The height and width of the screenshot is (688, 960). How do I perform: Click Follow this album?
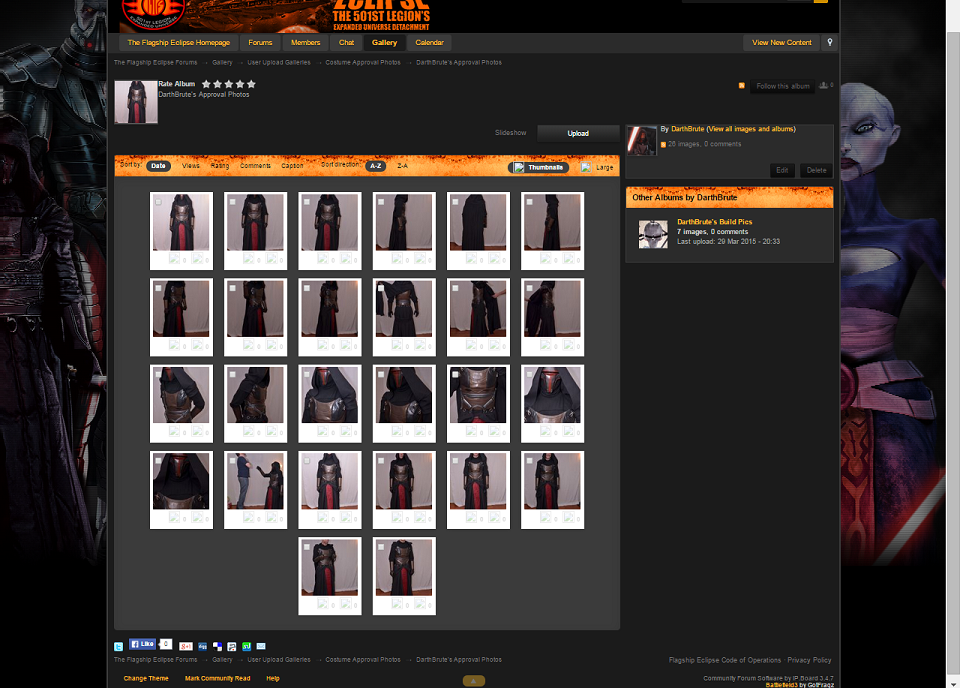click(x=782, y=86)
